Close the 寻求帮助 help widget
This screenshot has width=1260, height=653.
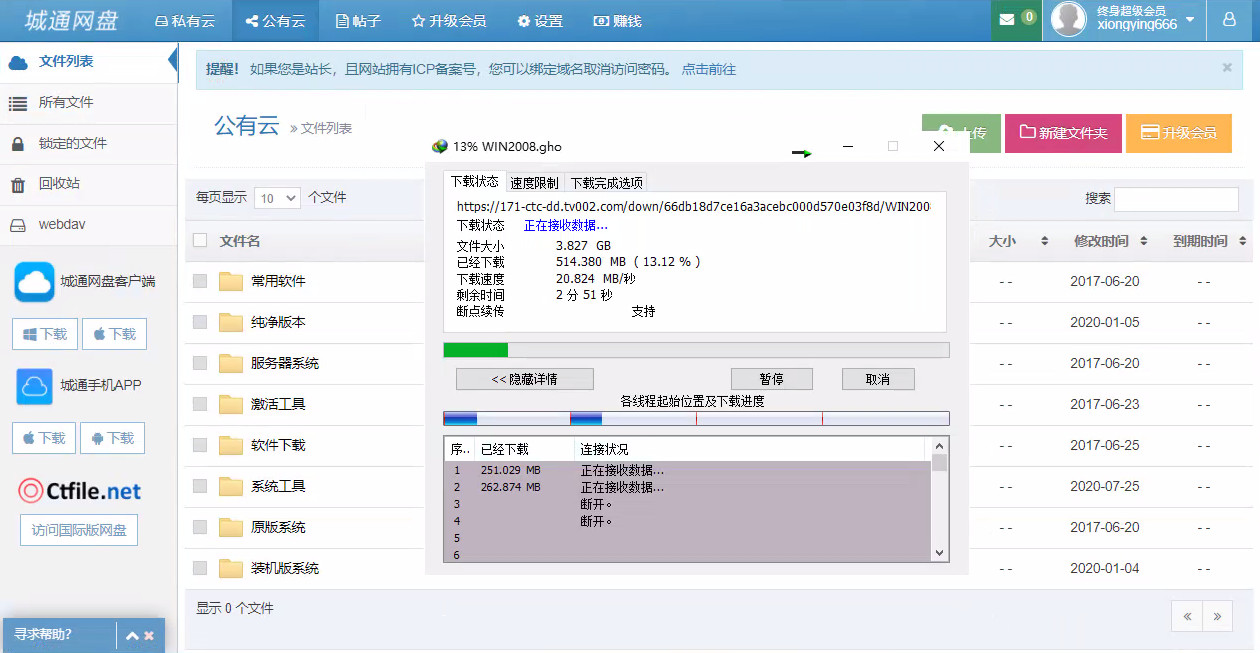point(149,635)
